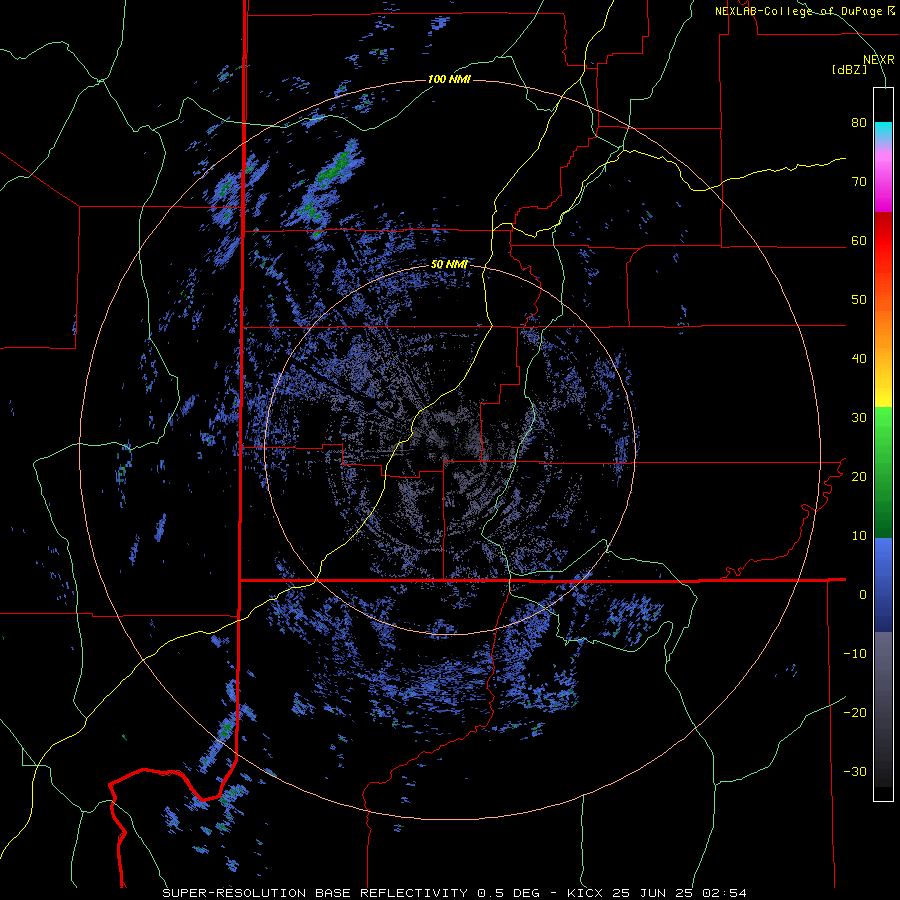Click the '50 NMI' range ring label

(449, 265)
